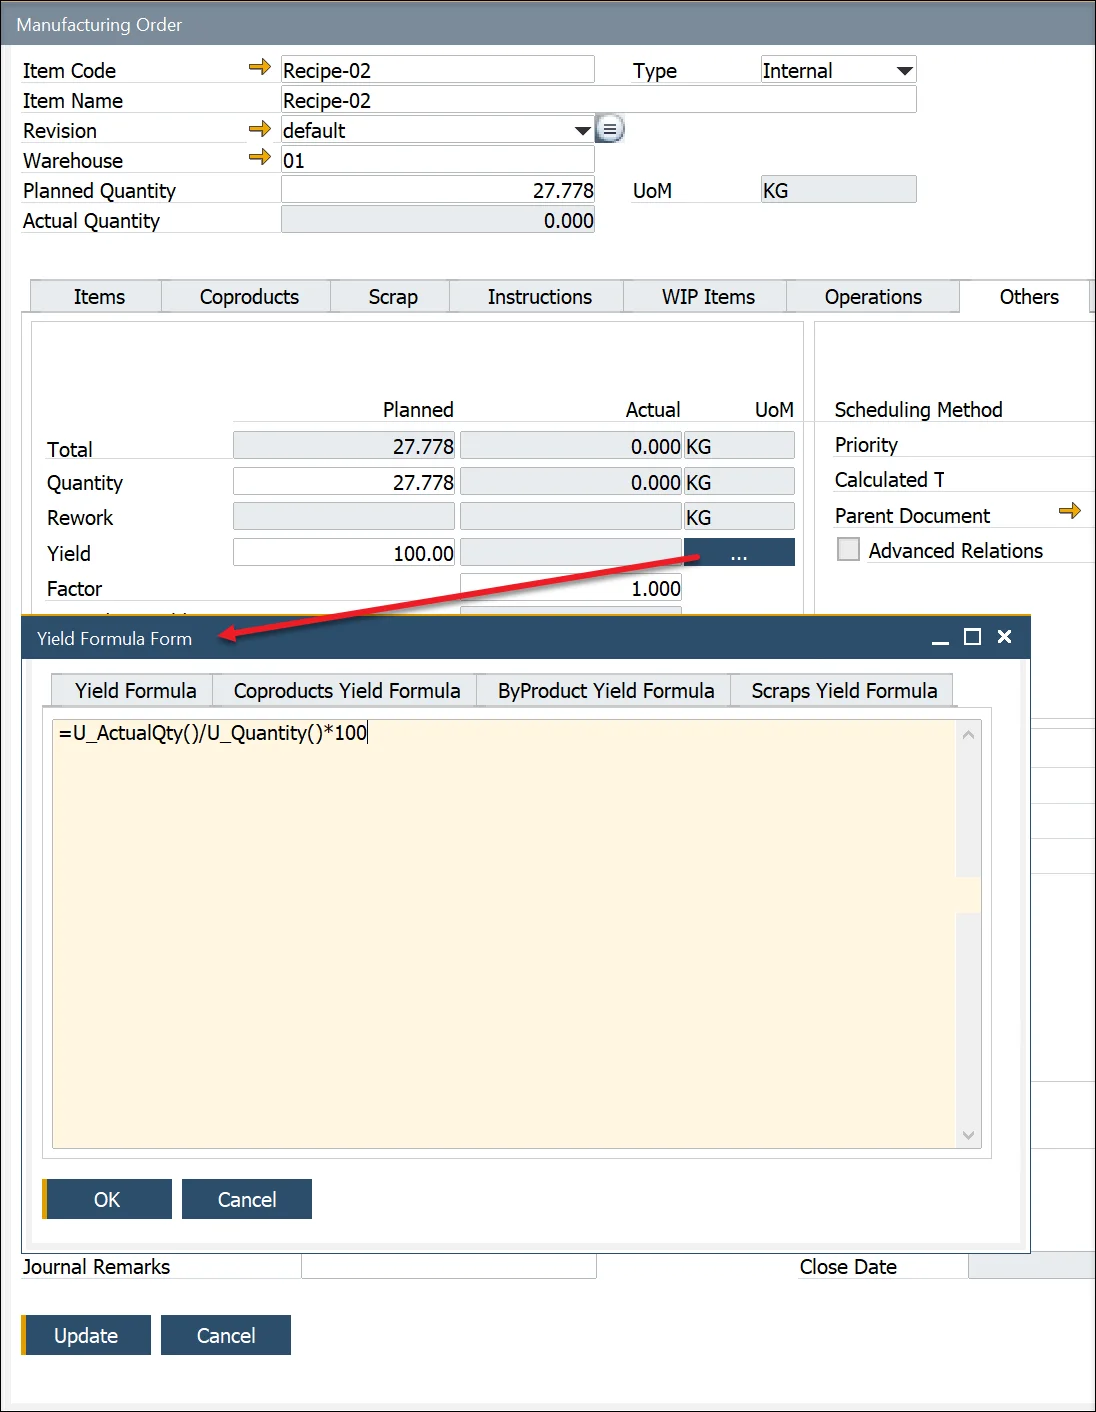Close the Yield Formula Form dialog

click(x=1005, y=637)
